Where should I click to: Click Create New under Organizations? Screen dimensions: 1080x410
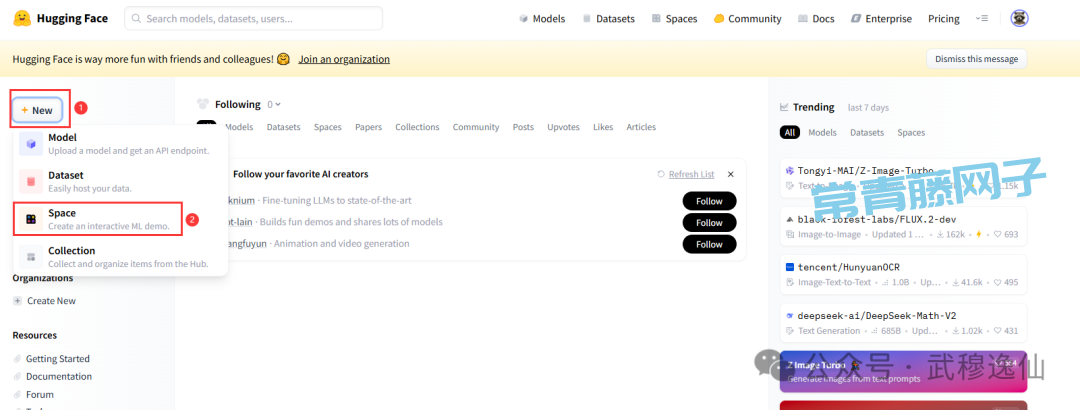50,301
